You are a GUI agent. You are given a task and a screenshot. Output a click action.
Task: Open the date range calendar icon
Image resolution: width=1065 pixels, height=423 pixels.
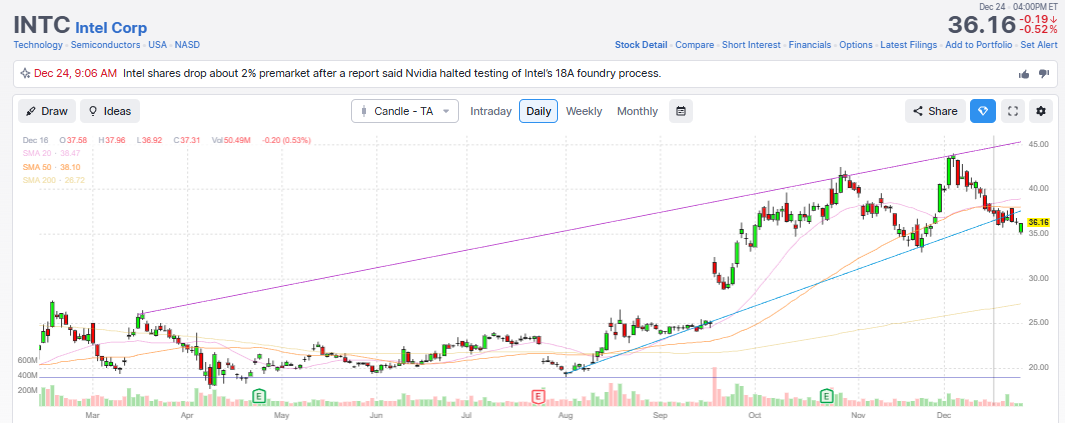(681, 111)
